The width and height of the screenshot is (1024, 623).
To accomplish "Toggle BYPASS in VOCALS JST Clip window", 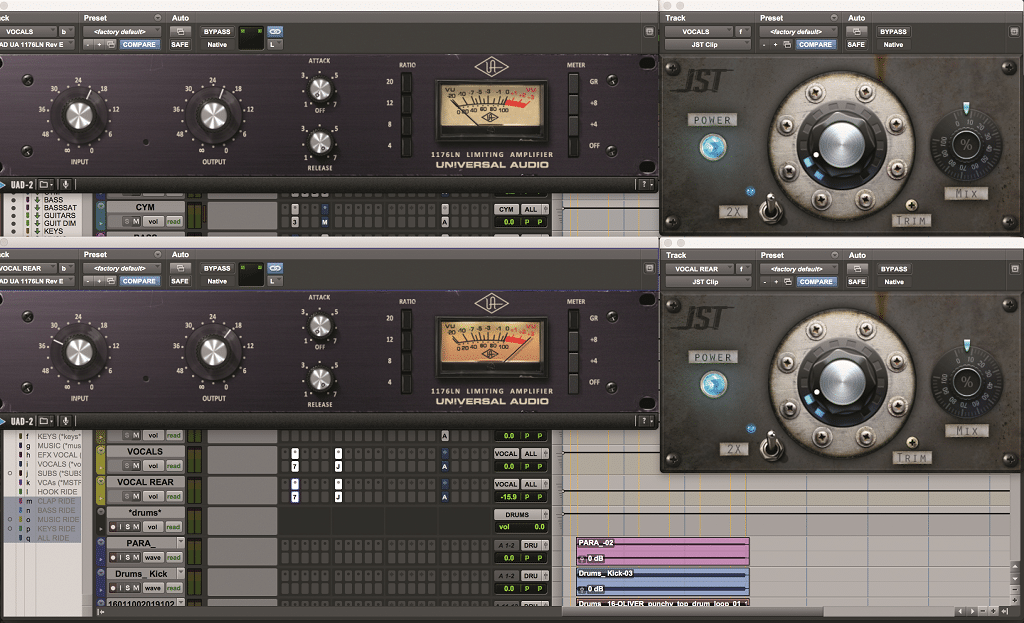I will [893, 31].
